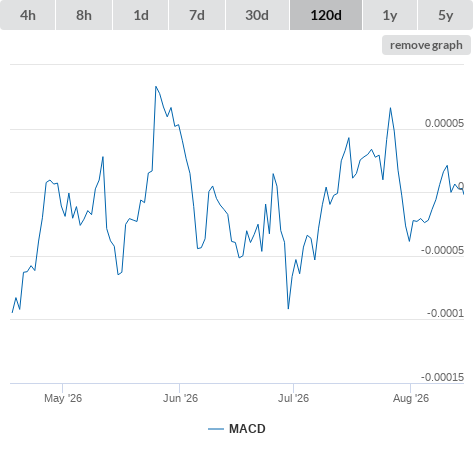Open the 5y time range tab
474x455 pixels.
pyautogui.click(x=446, y=15)
